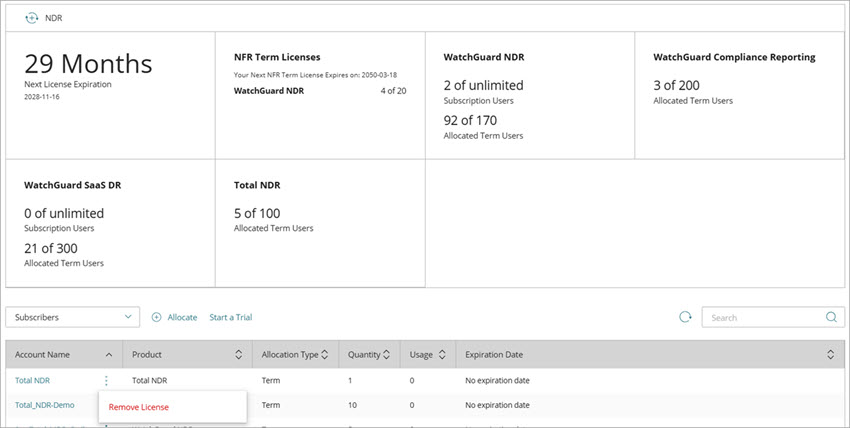850x428 pixels.
Task: Click the NDR title text in header
Action: (x=54, y=18)
